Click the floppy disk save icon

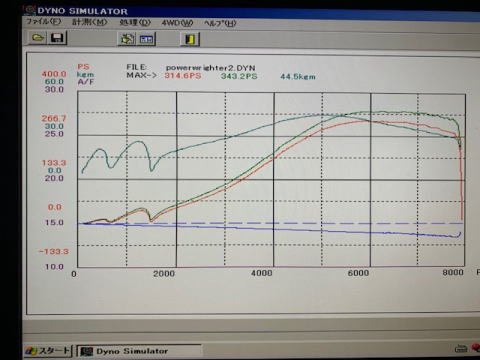(x=57, y=38)
